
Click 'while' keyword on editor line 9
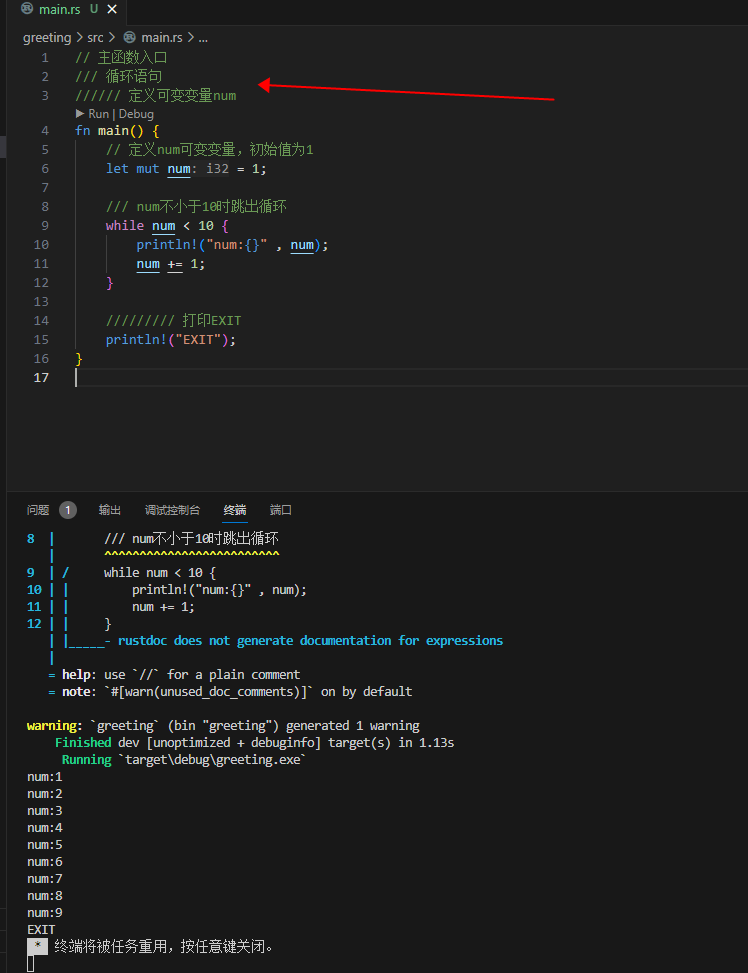[125, 226]
